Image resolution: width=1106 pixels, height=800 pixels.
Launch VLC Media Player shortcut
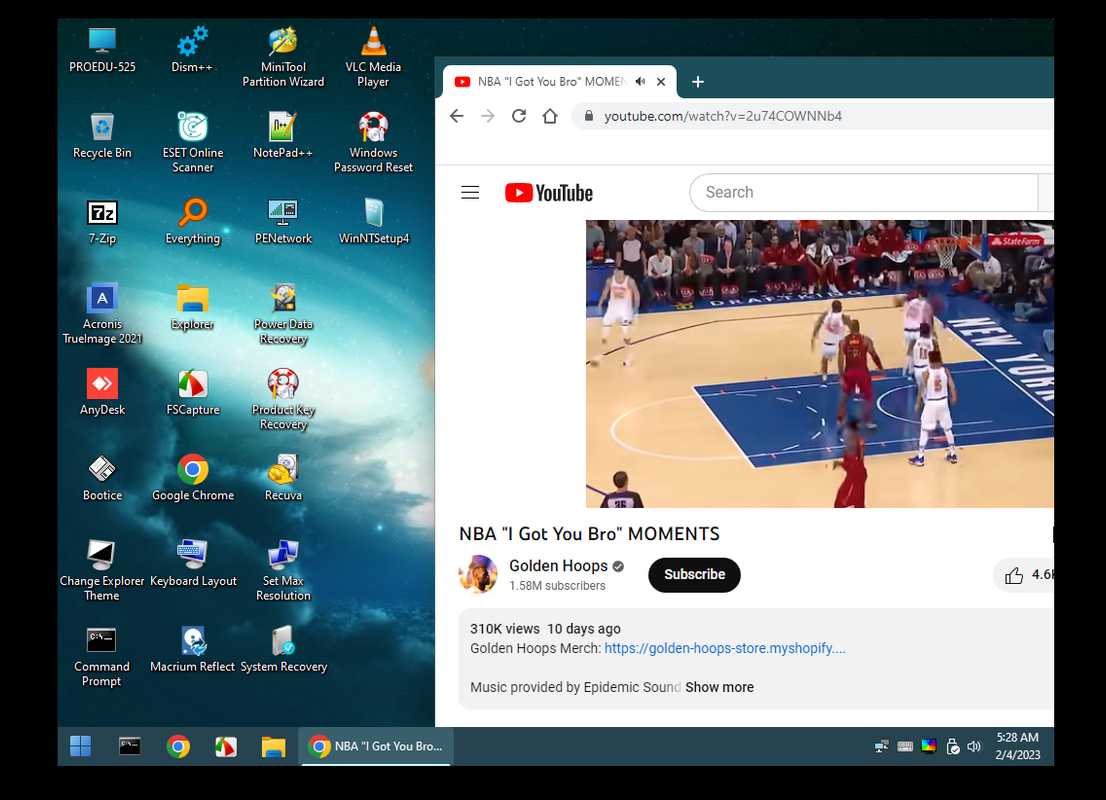pos(373,56)
